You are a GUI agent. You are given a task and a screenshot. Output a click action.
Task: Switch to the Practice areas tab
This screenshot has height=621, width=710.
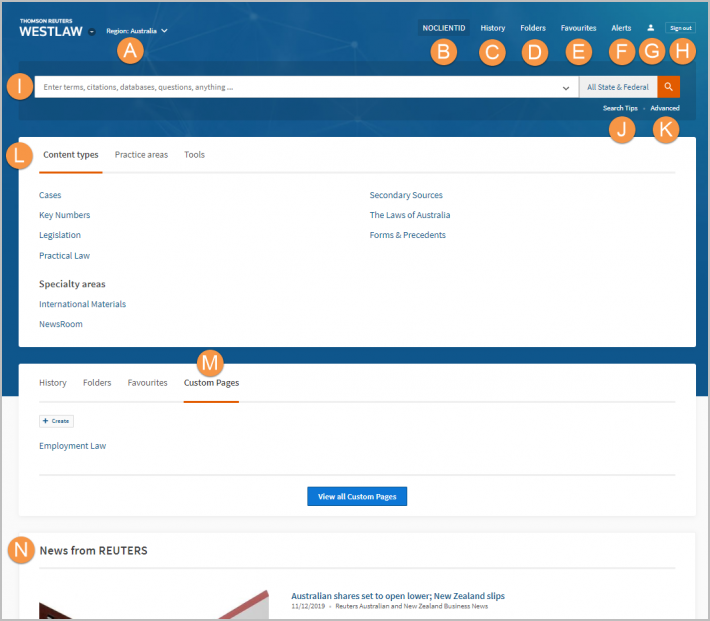click(x=141, y=155)
